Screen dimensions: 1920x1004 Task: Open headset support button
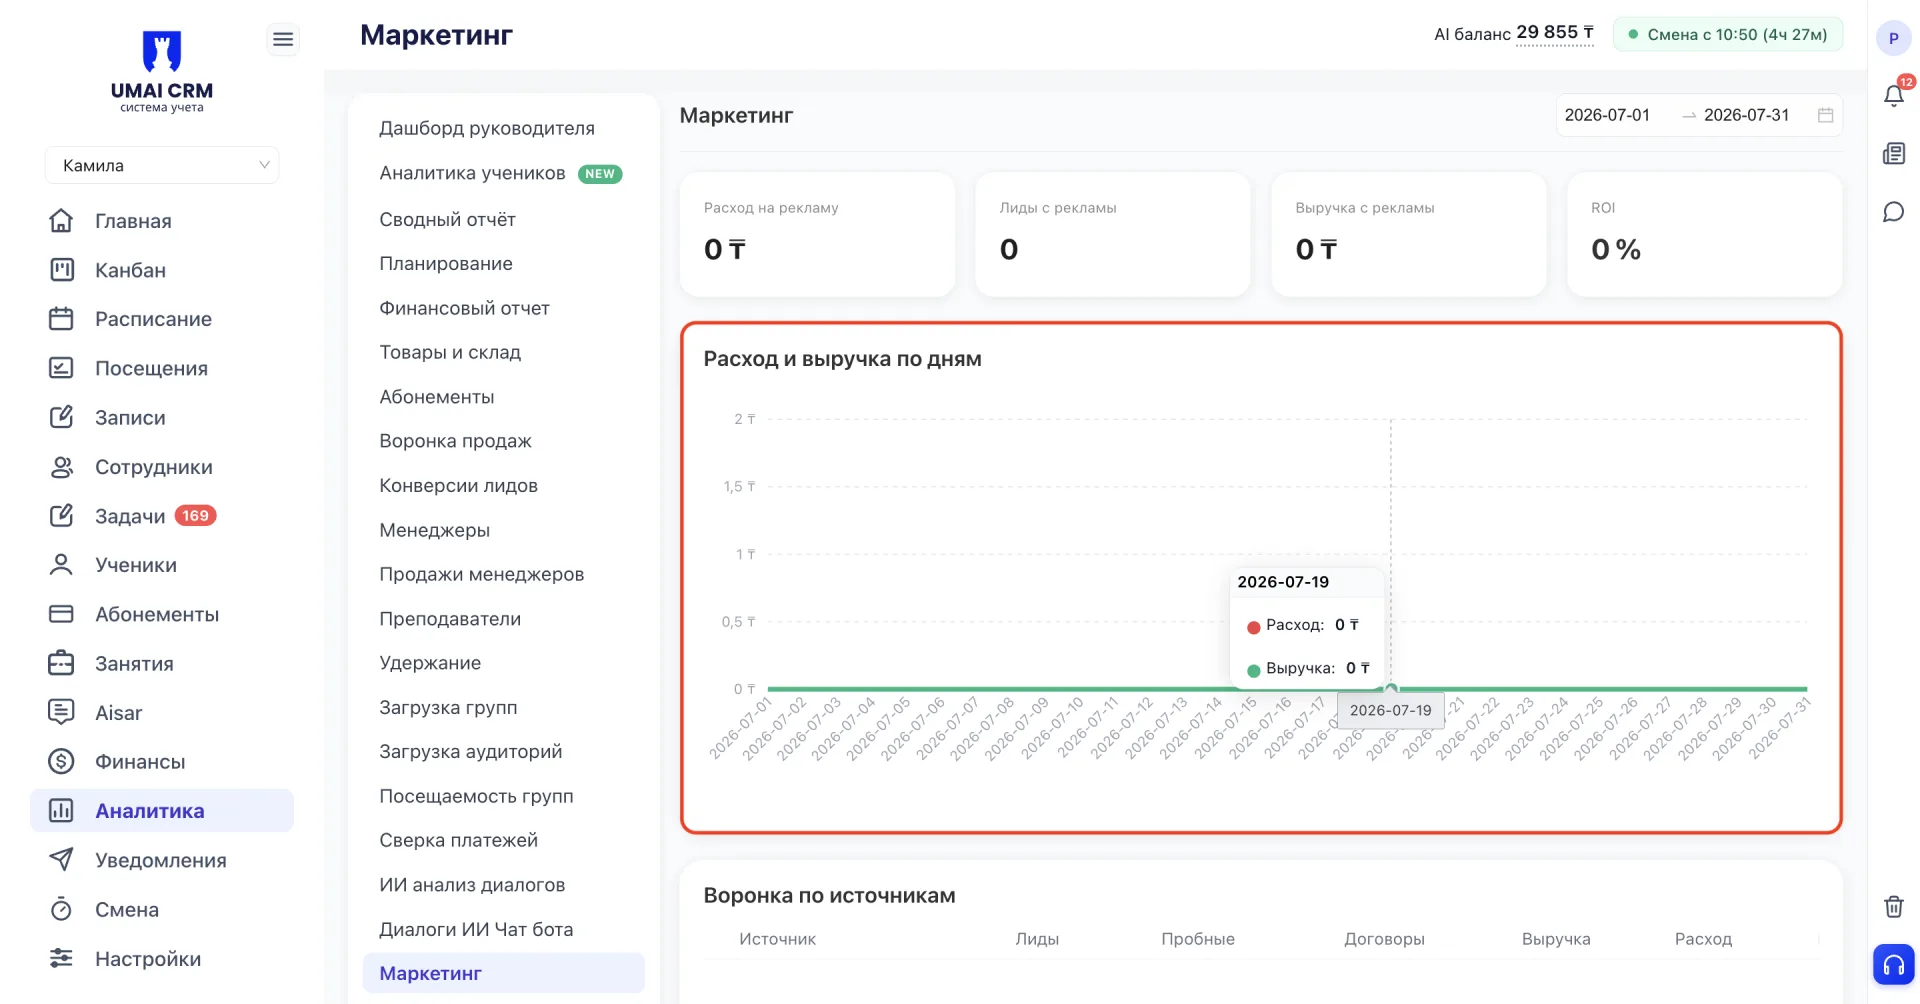pos(1894,965)
